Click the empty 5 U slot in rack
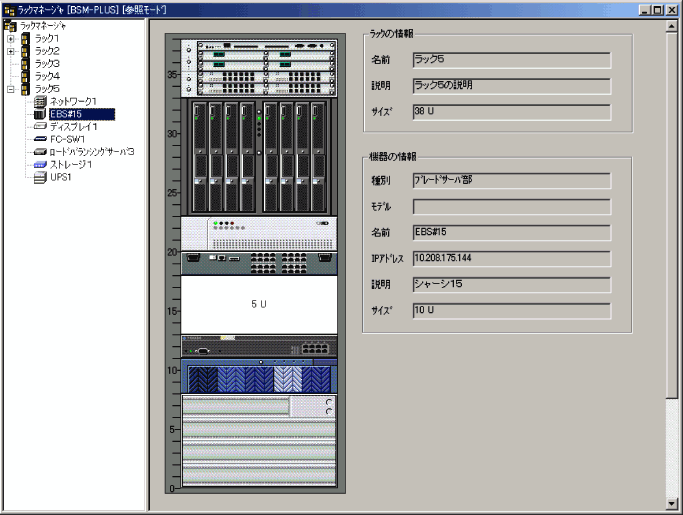 coord(258,304)
